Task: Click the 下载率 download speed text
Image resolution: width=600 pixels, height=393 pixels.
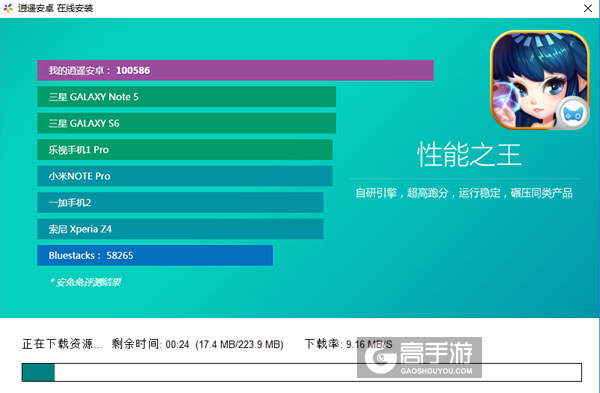Action: 349,344
